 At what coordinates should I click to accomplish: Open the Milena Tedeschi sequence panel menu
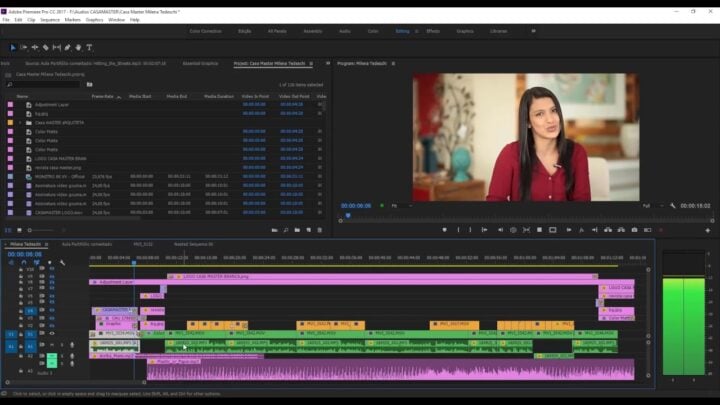pyautogui.click(x=47, y=243)
